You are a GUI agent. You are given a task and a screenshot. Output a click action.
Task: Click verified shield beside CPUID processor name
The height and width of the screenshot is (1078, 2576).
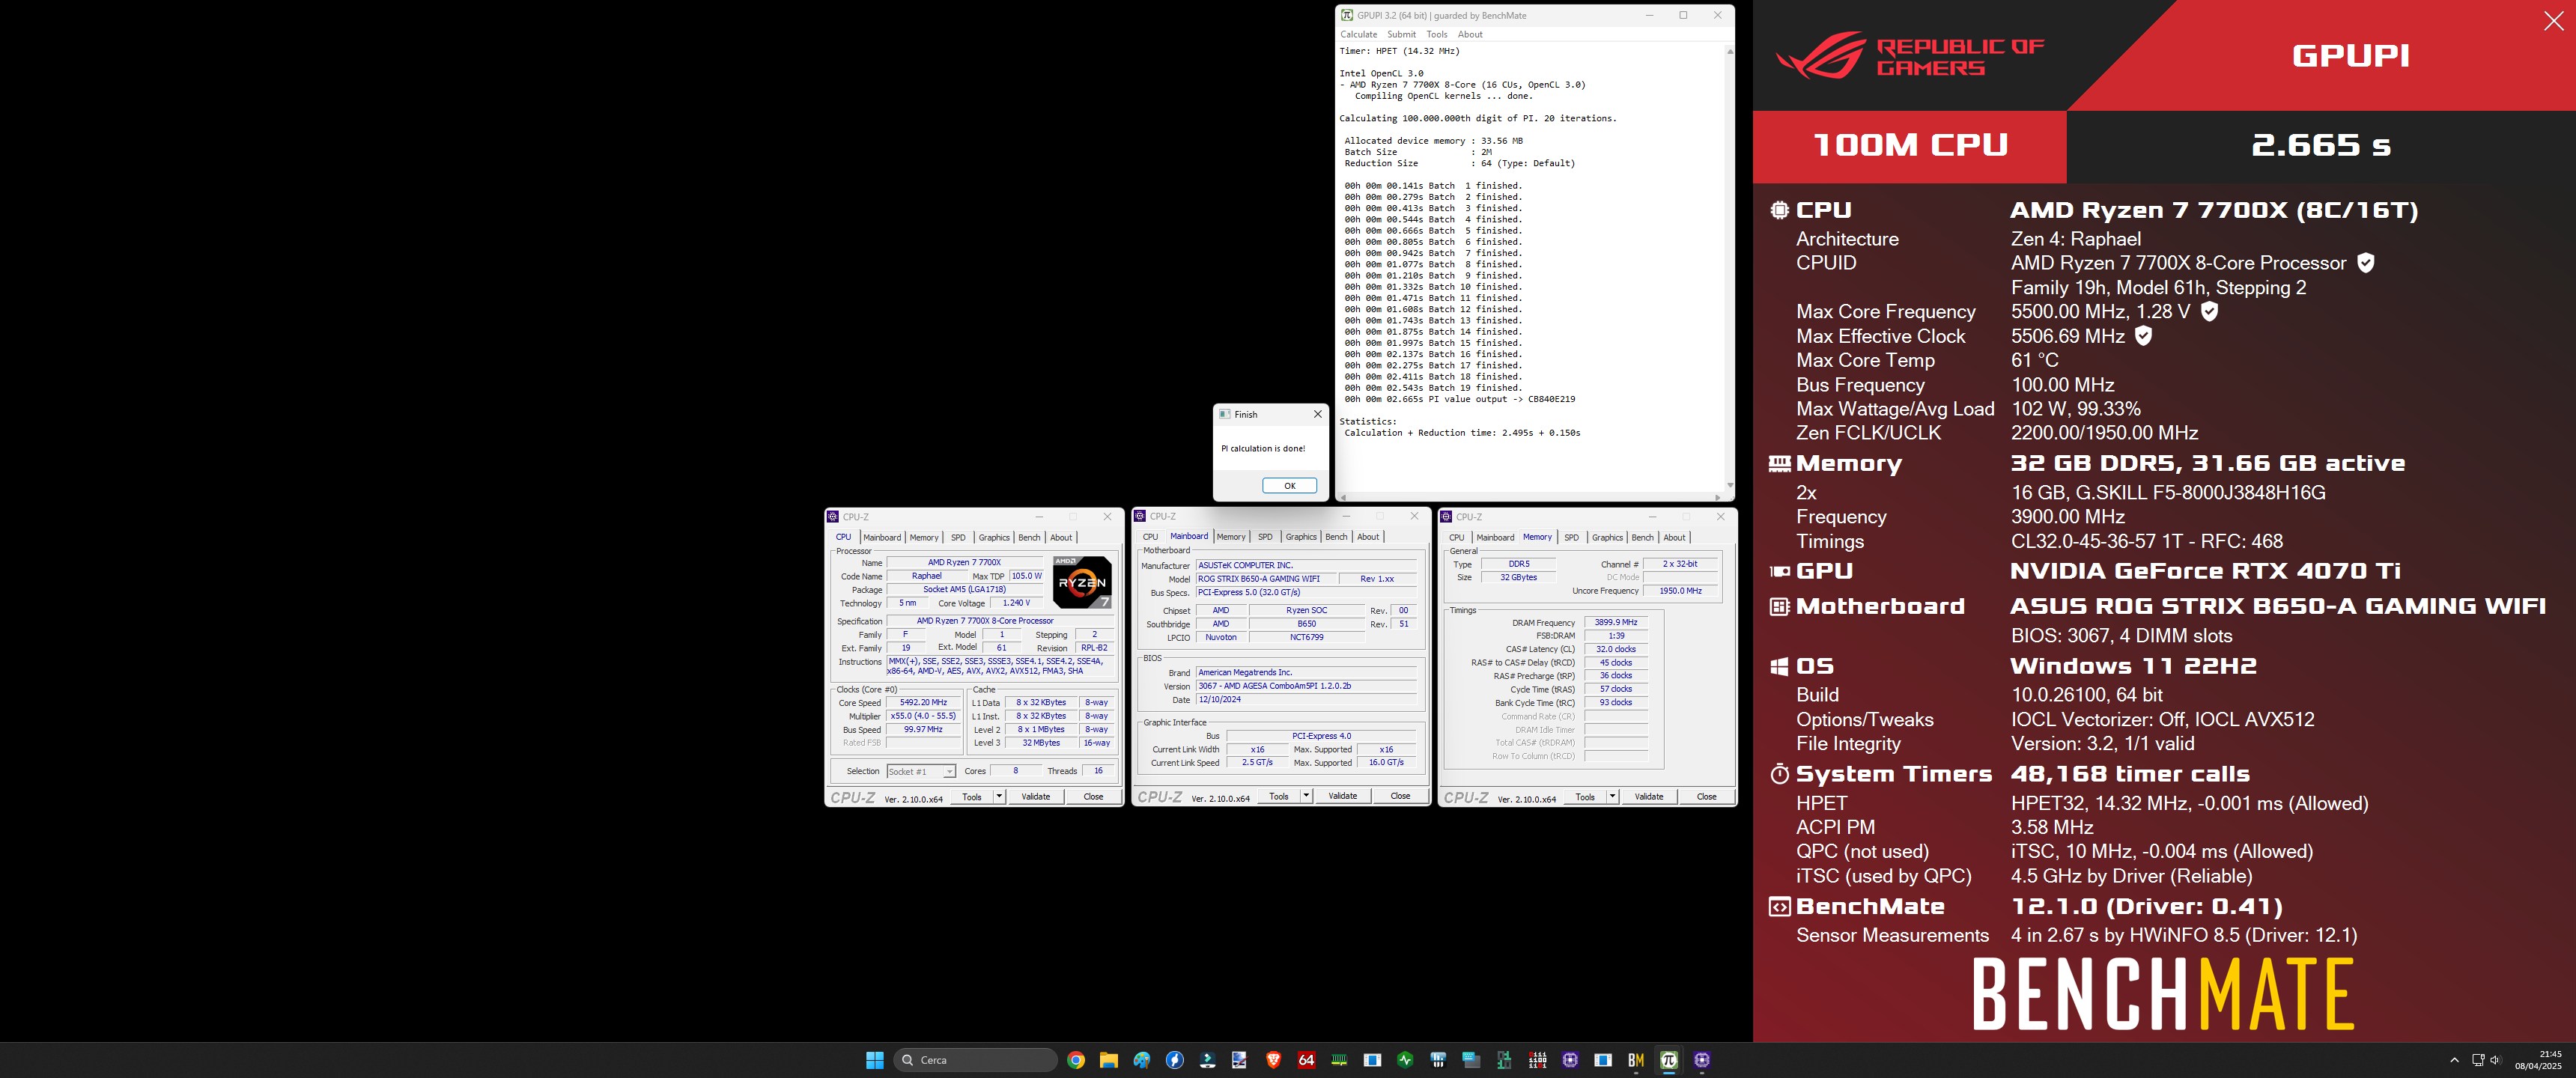(2366, 263)
